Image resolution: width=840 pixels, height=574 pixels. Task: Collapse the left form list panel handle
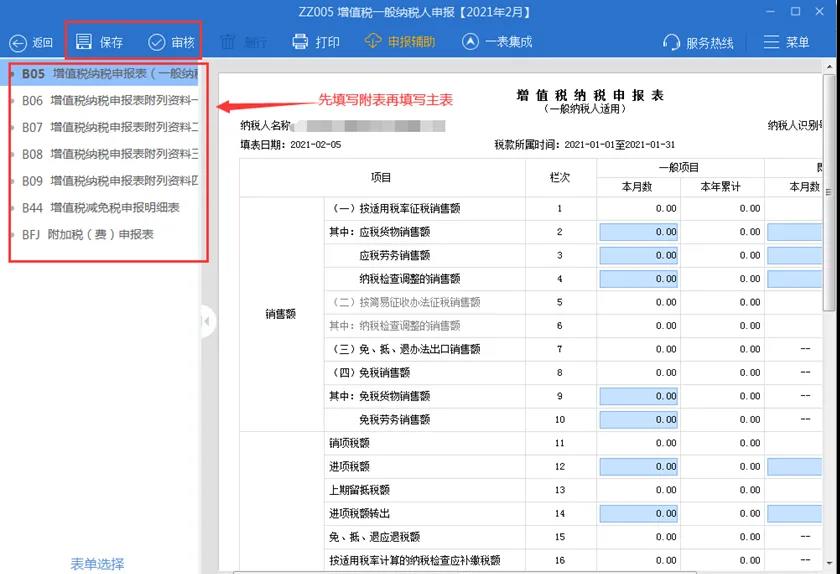point(208,321)
